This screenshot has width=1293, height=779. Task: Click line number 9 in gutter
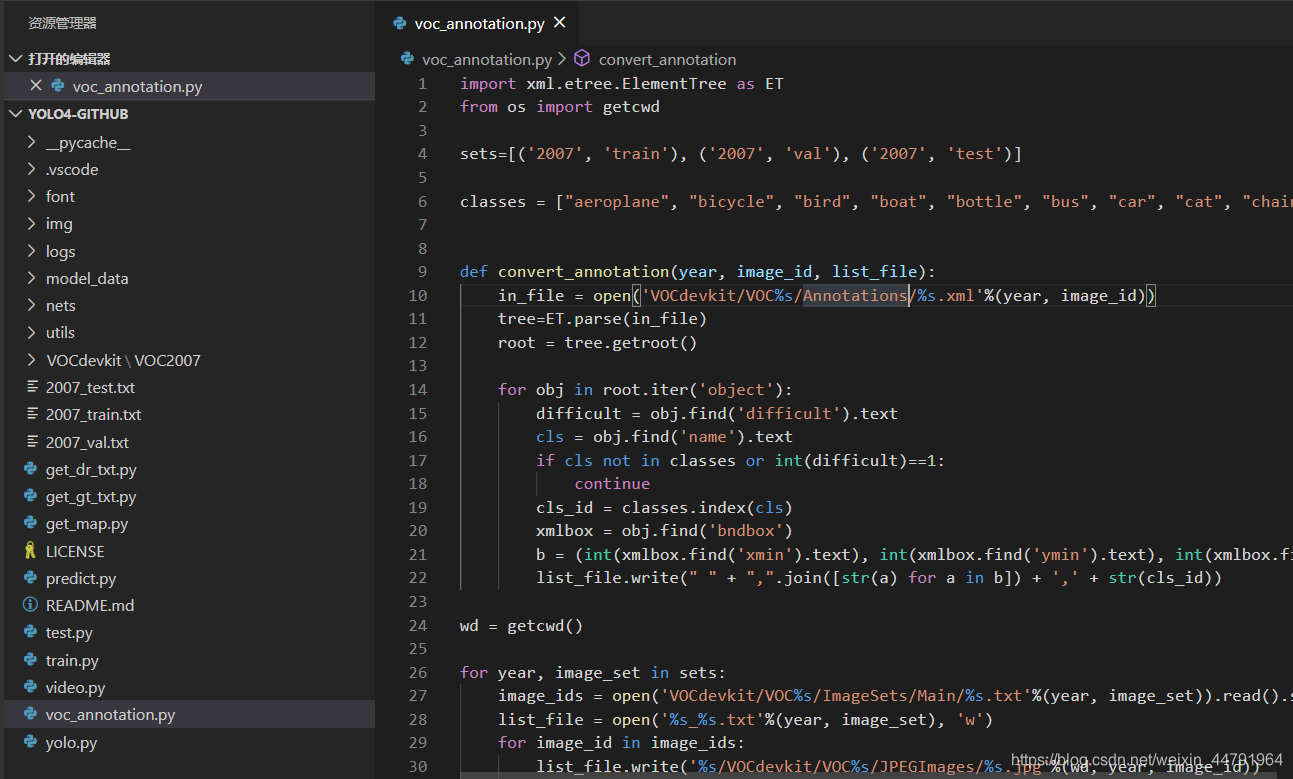pyautogui.click(x=423, y=271)
